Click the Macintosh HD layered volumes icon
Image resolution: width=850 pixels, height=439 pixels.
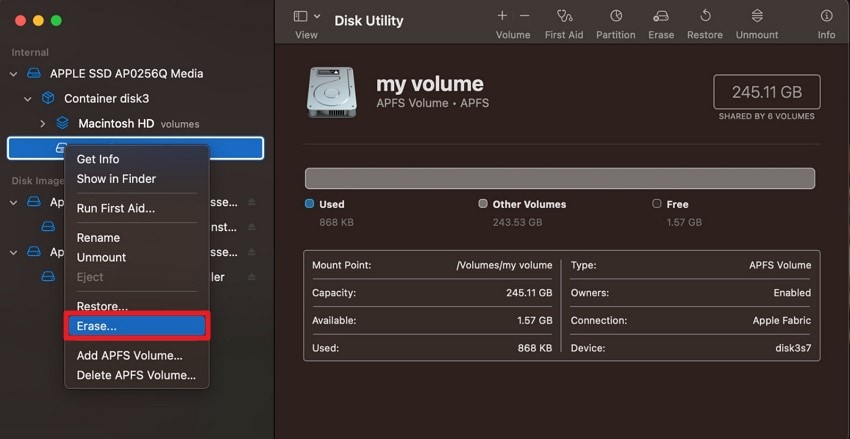coord(62,123)
